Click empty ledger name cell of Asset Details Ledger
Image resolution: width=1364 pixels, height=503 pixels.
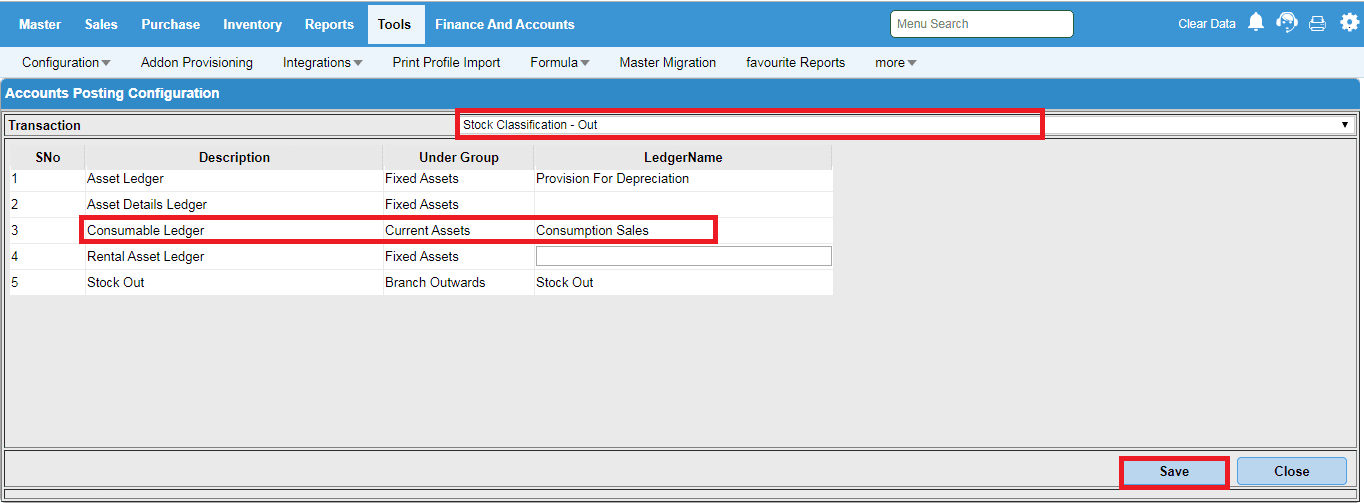(x=684, y=204)
